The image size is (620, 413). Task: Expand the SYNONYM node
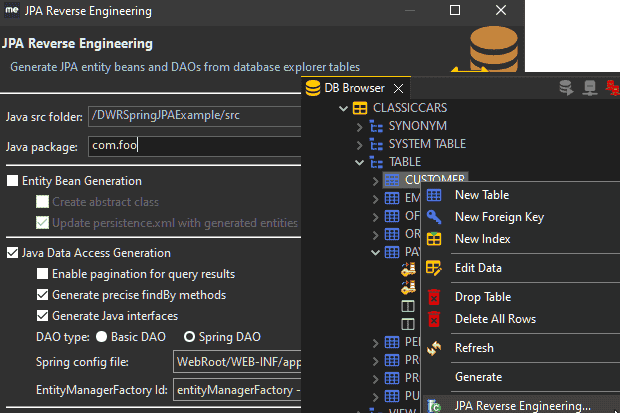359,127
